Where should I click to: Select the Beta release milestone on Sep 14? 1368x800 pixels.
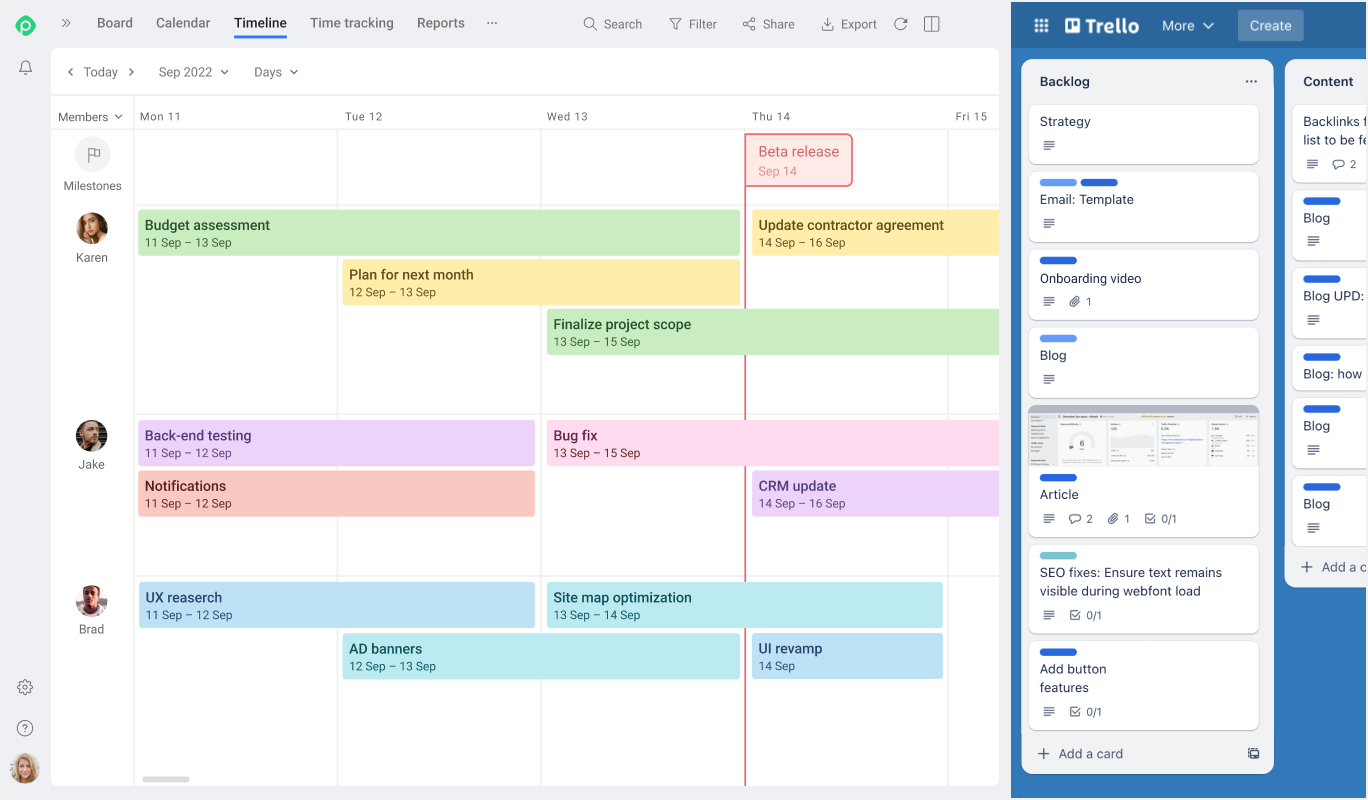coord(798,160)
